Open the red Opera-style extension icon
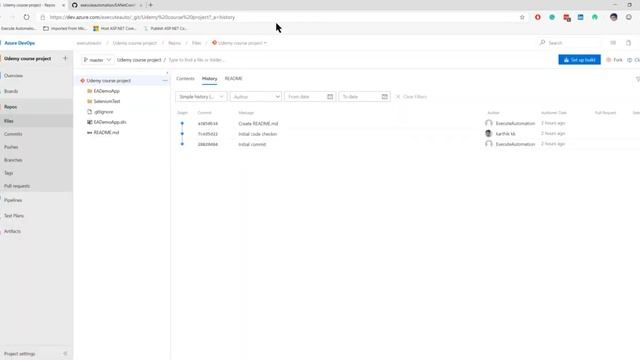 (x=538, y=17)
